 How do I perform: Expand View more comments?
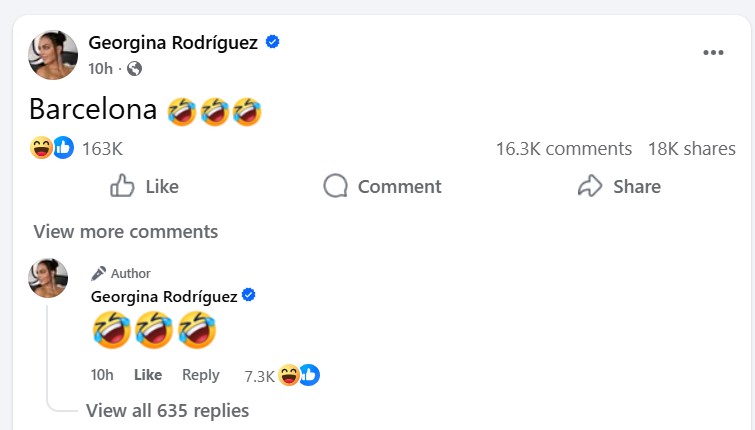[x=125, y=231]
